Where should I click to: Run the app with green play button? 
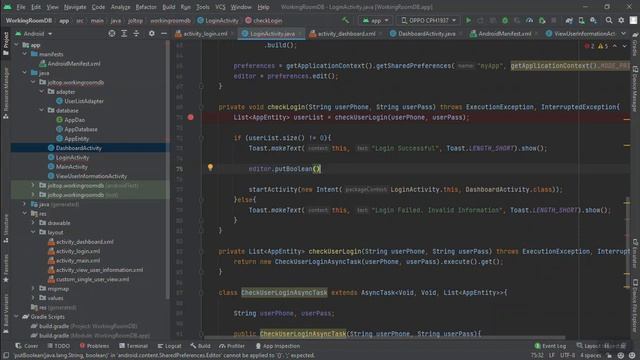pos(468,20)
